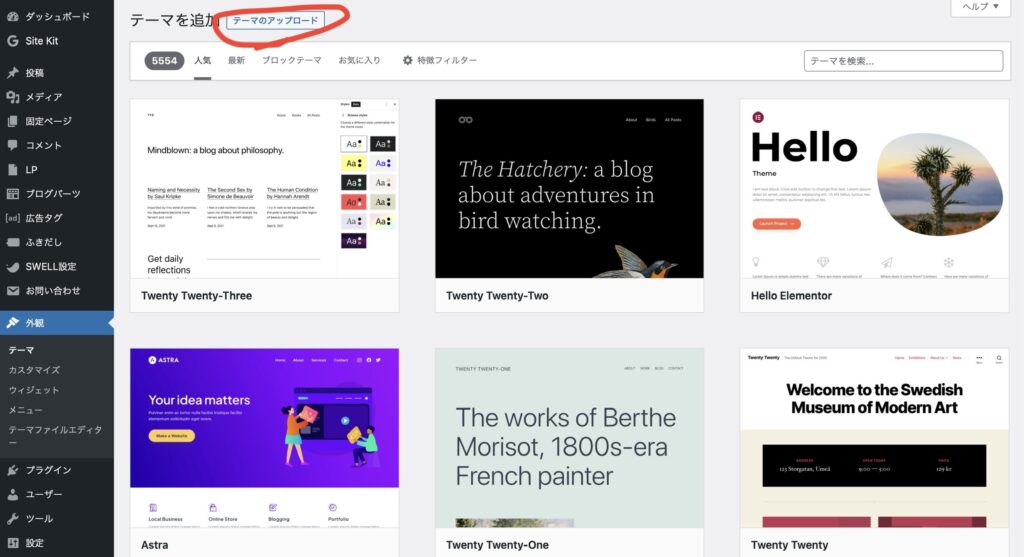Open 投稿 menu in sidebar
The image size is (1024, 557).
click(x=35, y=72)
